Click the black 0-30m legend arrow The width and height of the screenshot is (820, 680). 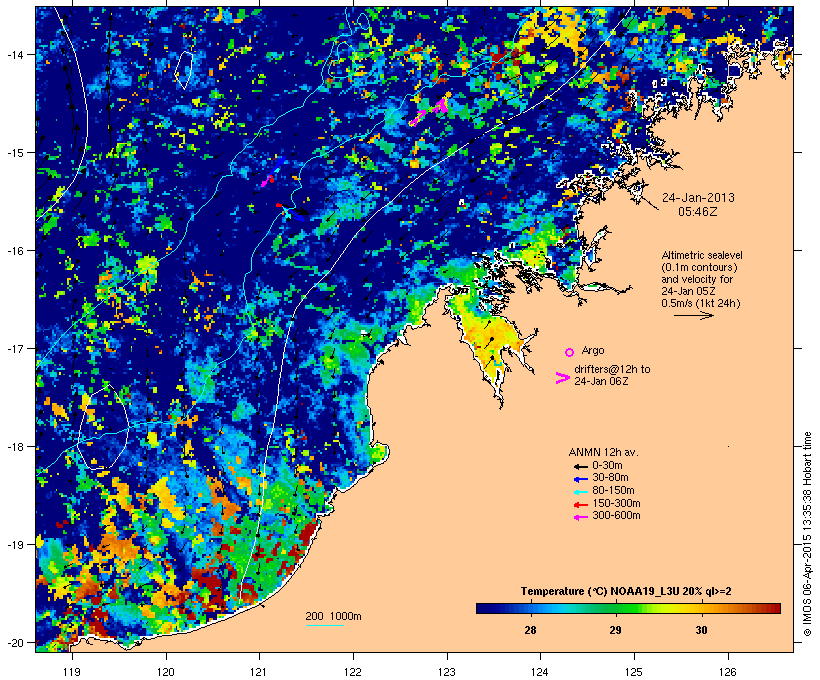[580, 467]
